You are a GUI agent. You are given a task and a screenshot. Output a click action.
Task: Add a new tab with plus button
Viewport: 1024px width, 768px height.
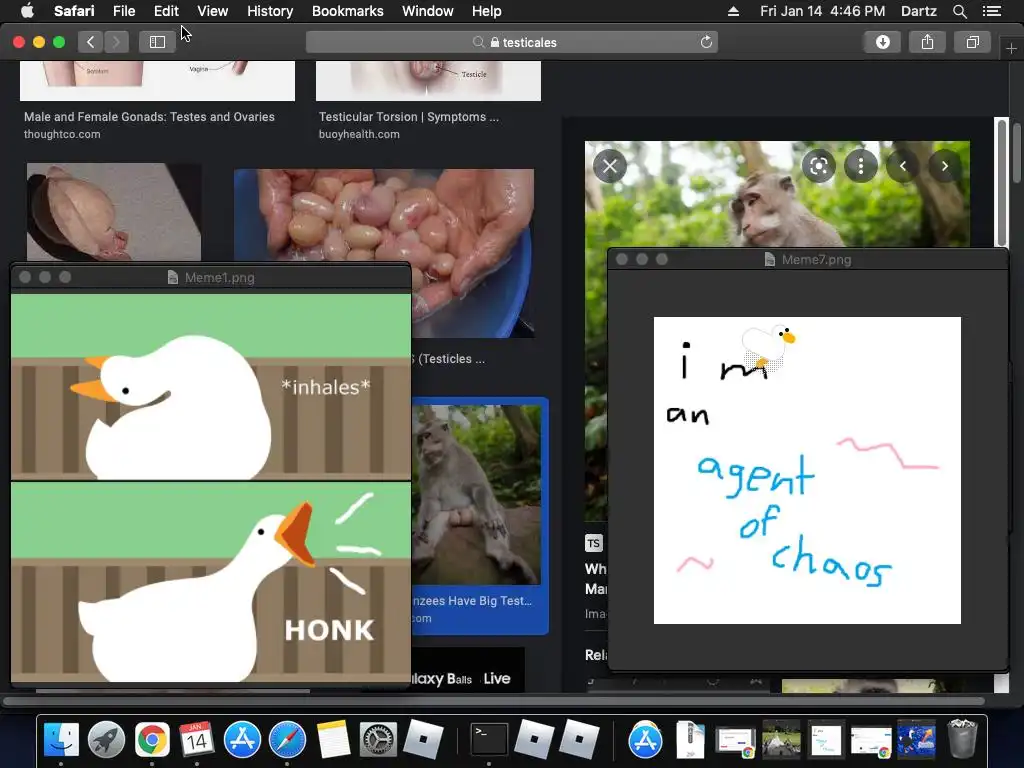point(1011,49)
